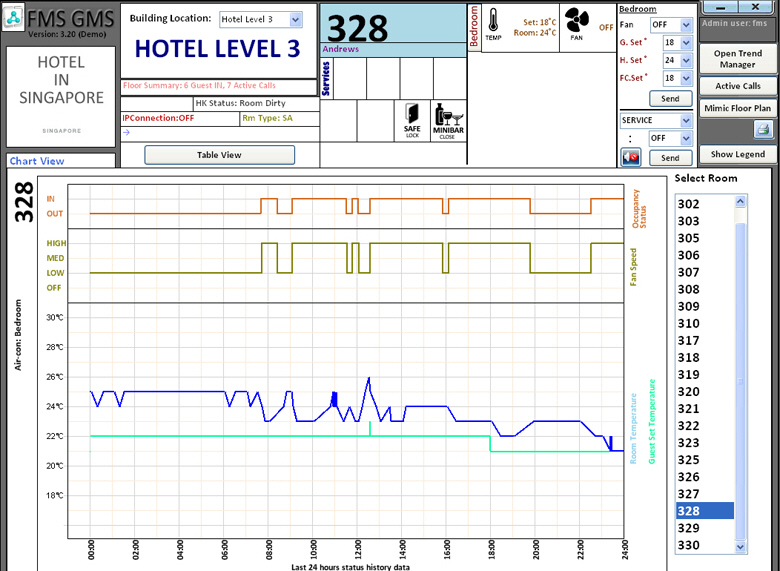The height and width of the screenshot is (571, 780).
Task: Click the thermometer Temp icon
Action: 494,24
